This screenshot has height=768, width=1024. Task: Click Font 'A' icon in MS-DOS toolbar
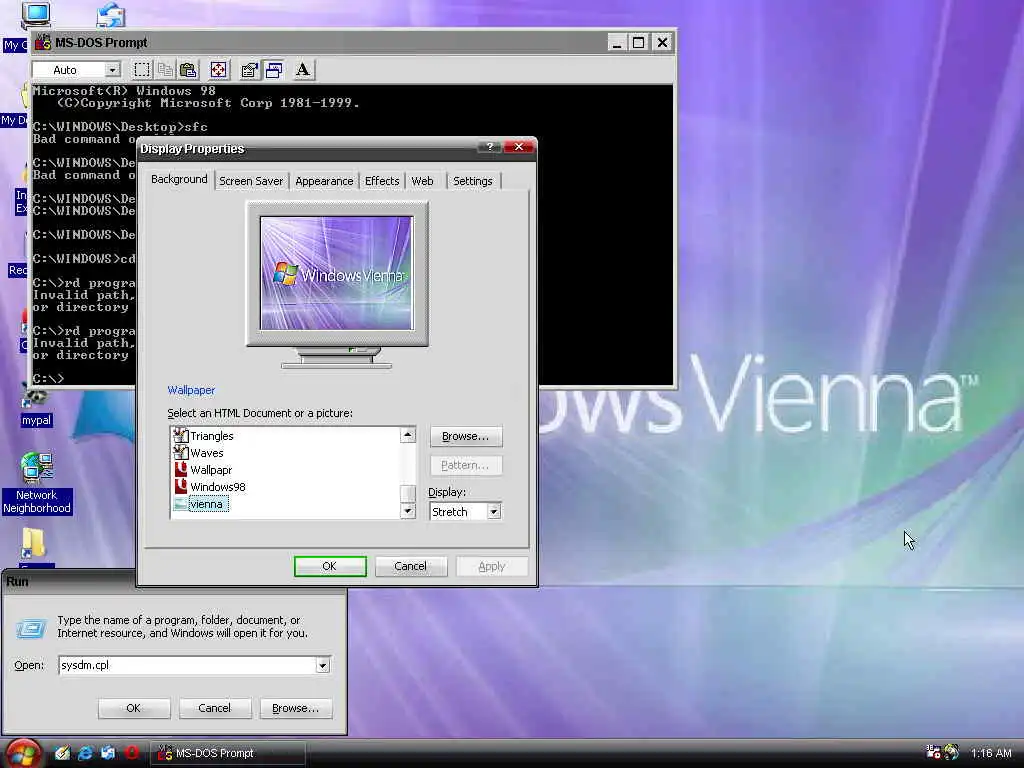pos(302,70)
